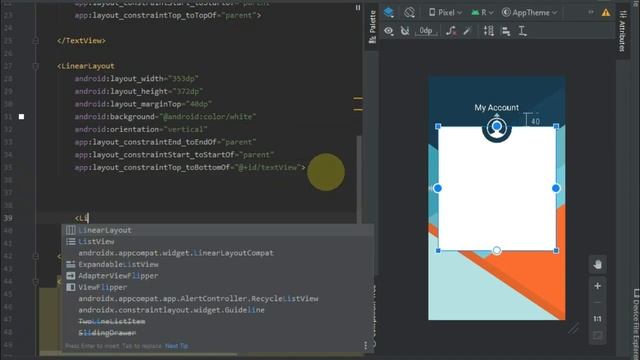Click bottom-left resize handle of LinearLayout
The image size is (640, 360).
point(438,250)
